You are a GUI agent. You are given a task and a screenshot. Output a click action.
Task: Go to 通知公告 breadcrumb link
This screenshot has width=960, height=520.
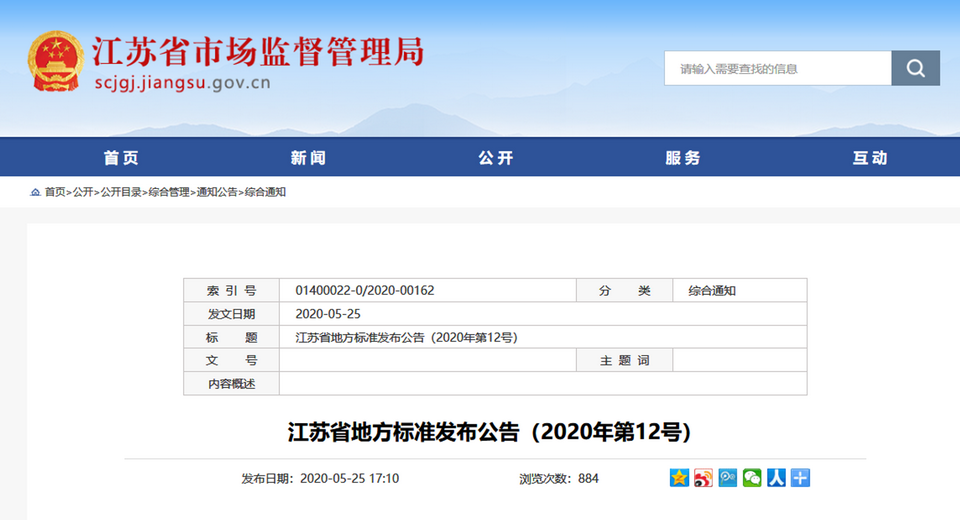(x=217, y=192)
